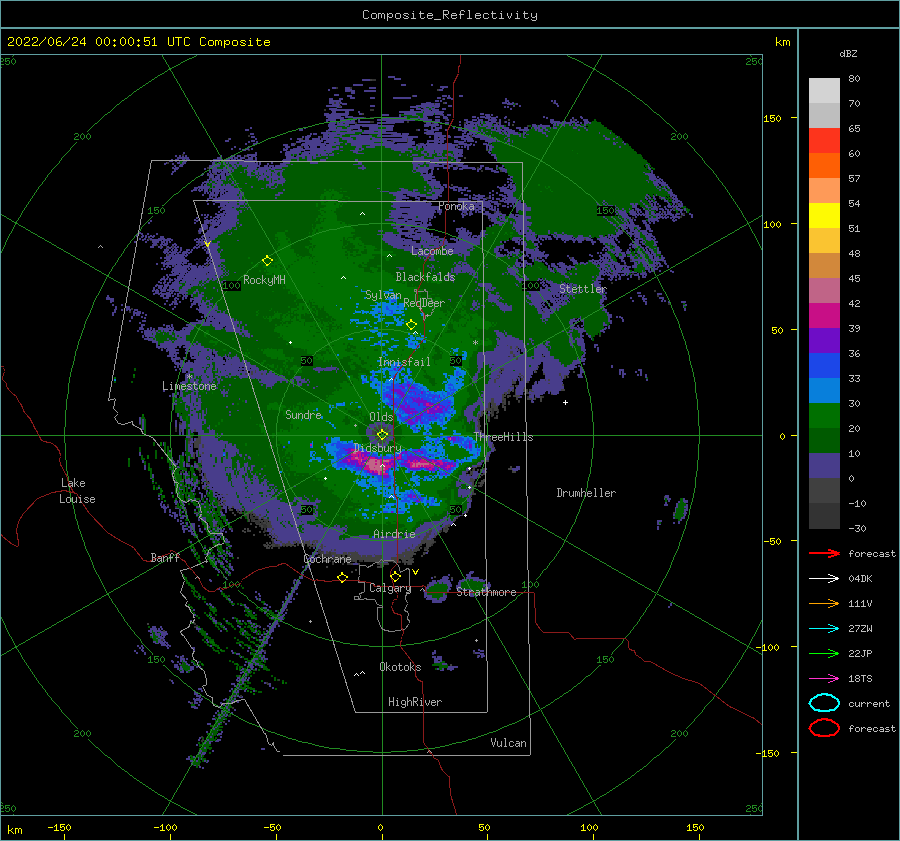
Task: Click the cyan current ellipse legend icon
Action: 824,703
